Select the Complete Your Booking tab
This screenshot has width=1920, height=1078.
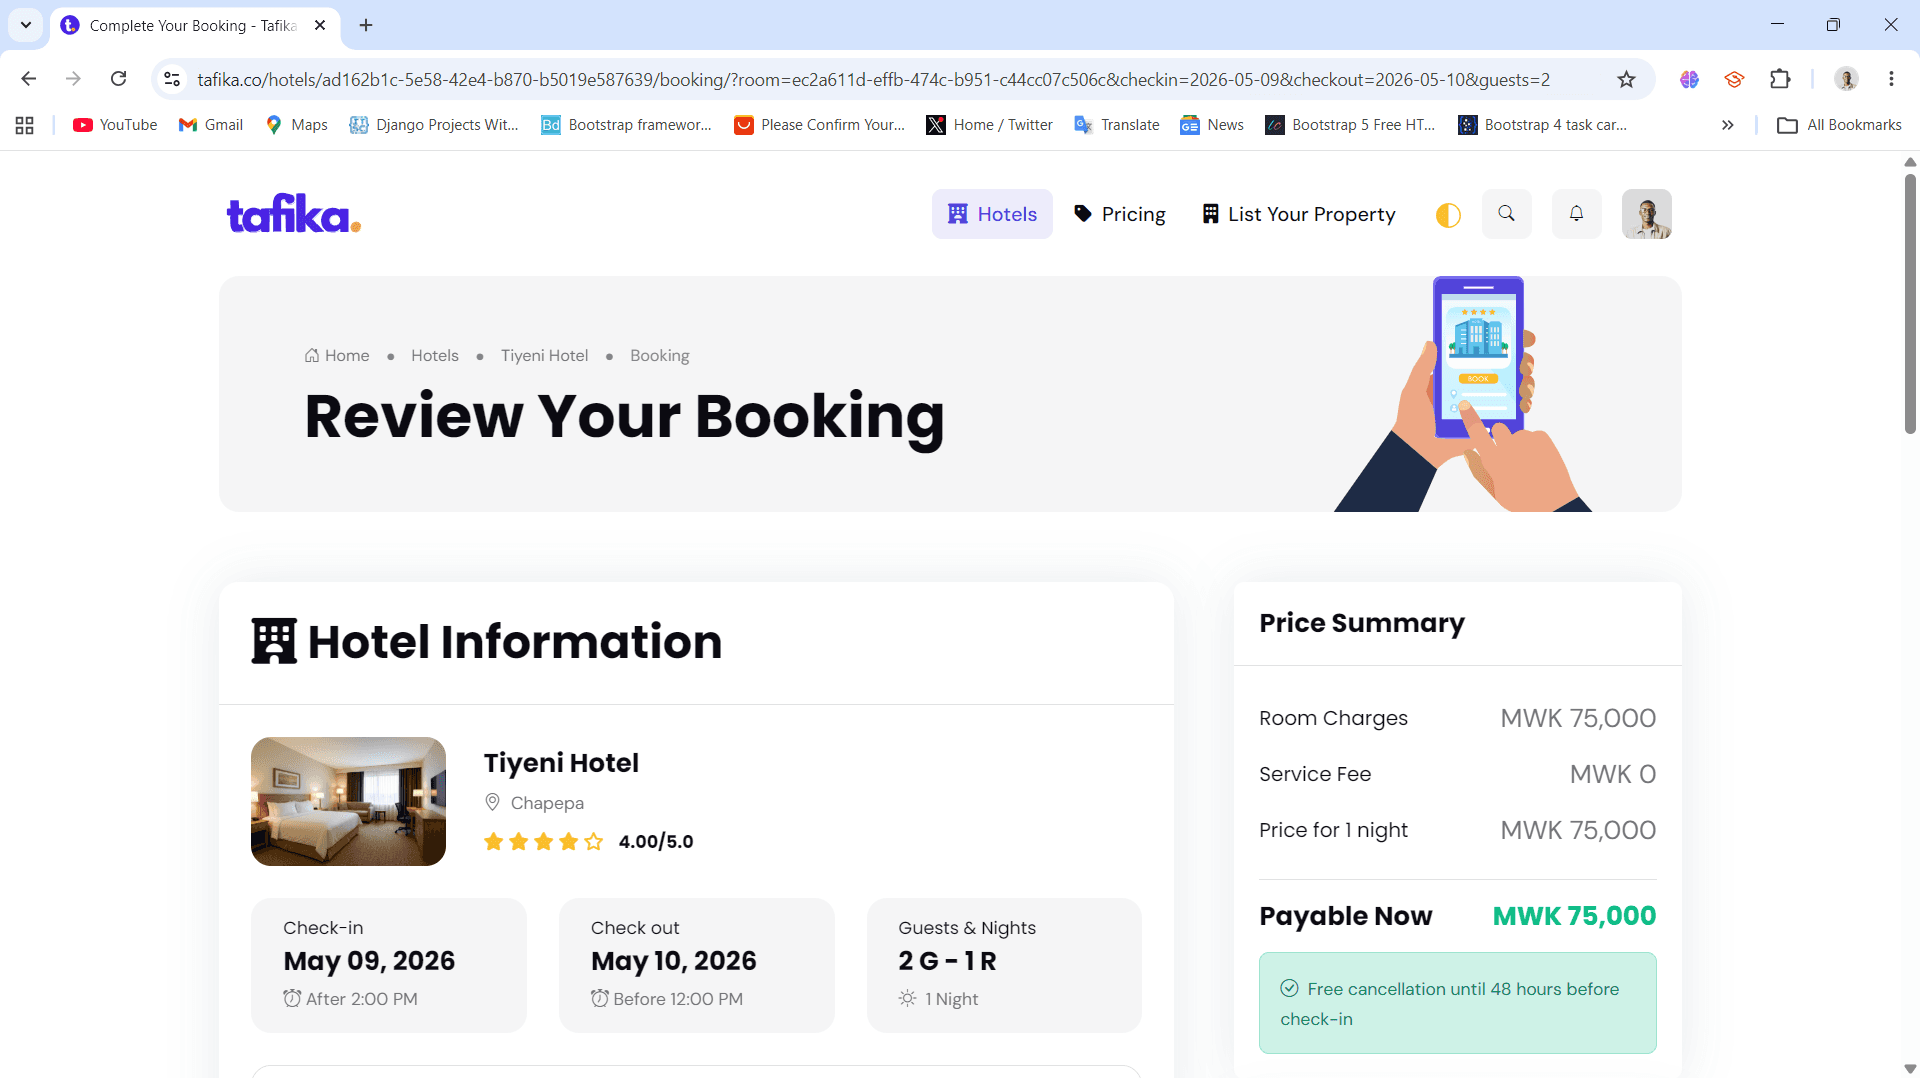click(193, 26)
